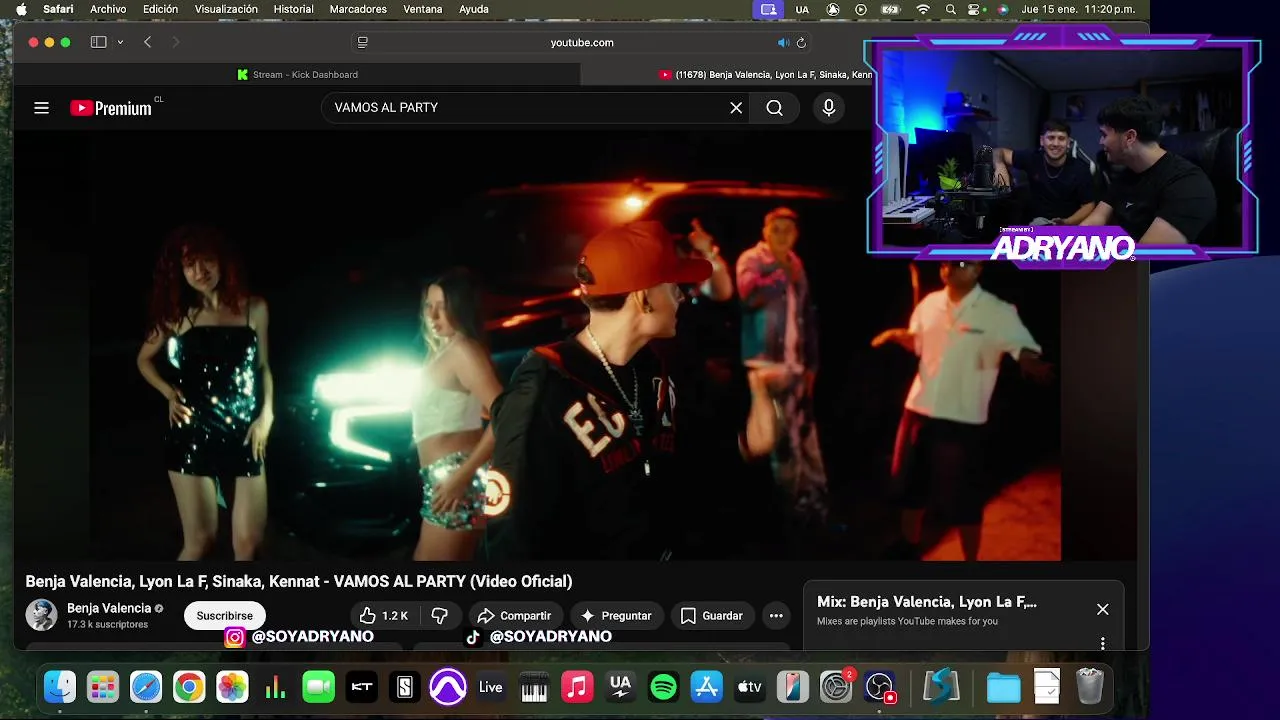
Task: Close the Mix playlist panel
Action: [x=1102, y=609]
